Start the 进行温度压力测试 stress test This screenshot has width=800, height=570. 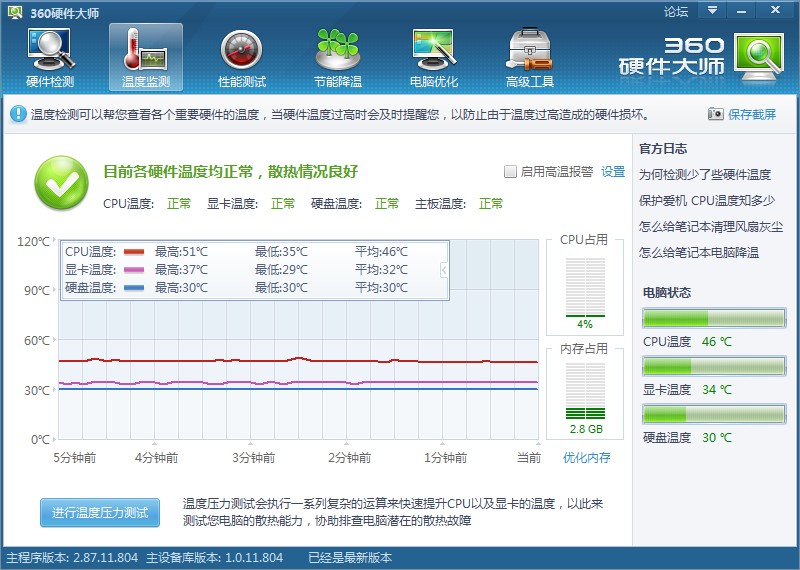click(x=99, y=512)
